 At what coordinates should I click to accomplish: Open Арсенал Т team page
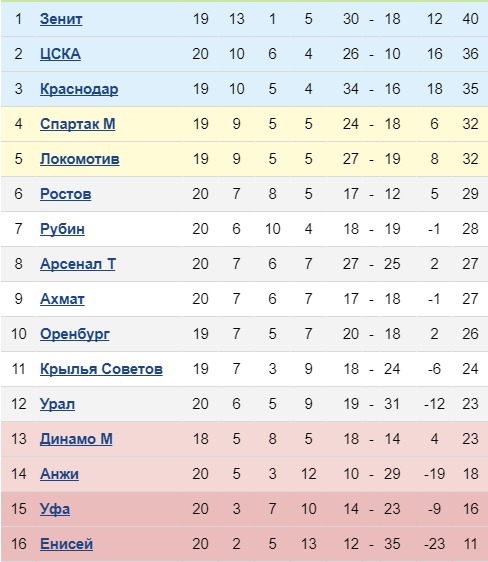click(77, 264)
